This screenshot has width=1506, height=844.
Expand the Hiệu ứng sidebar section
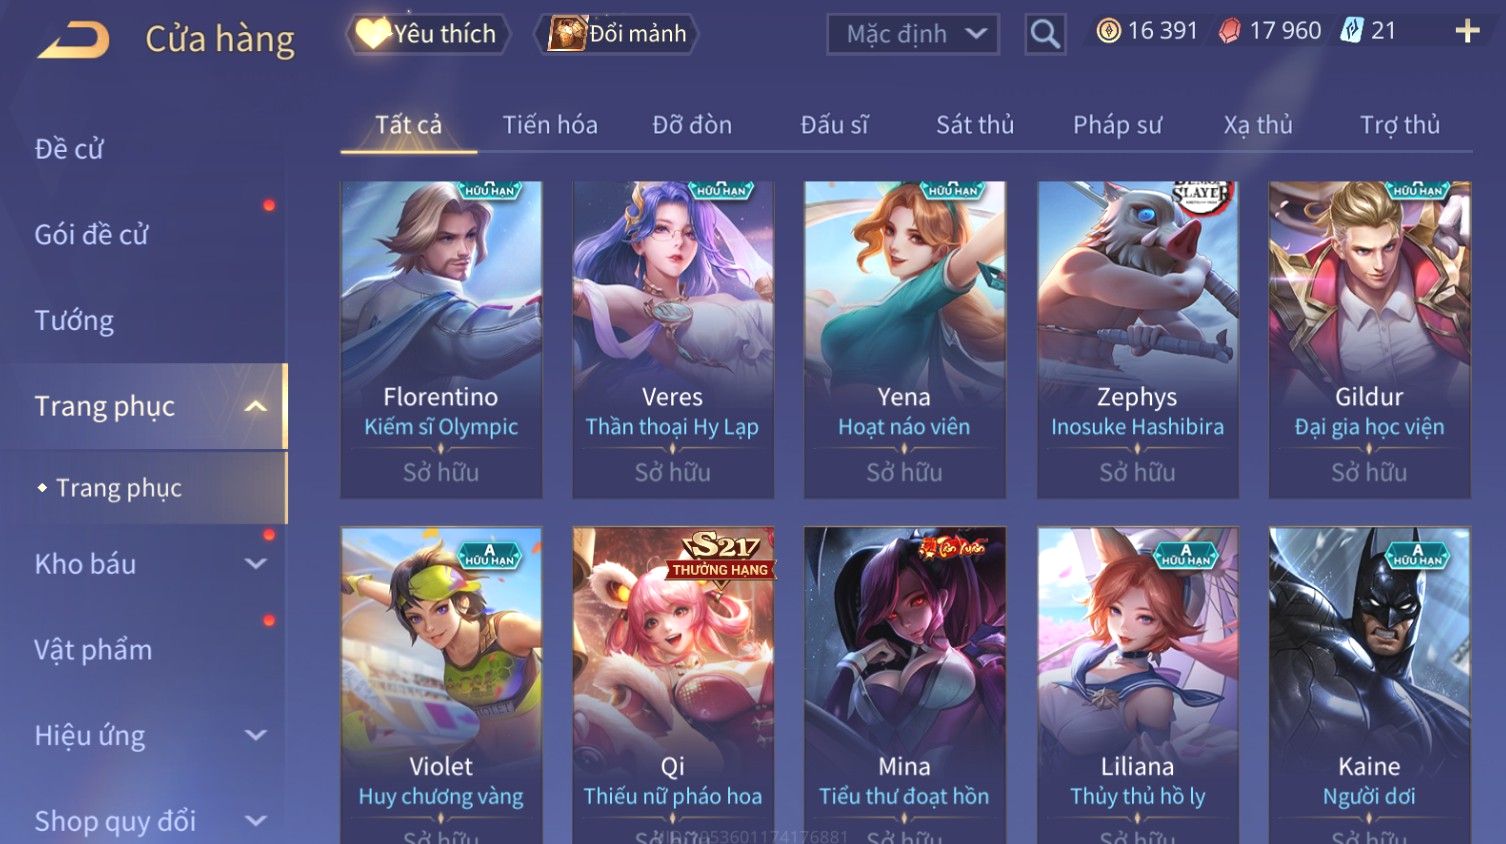coord(256,736)
